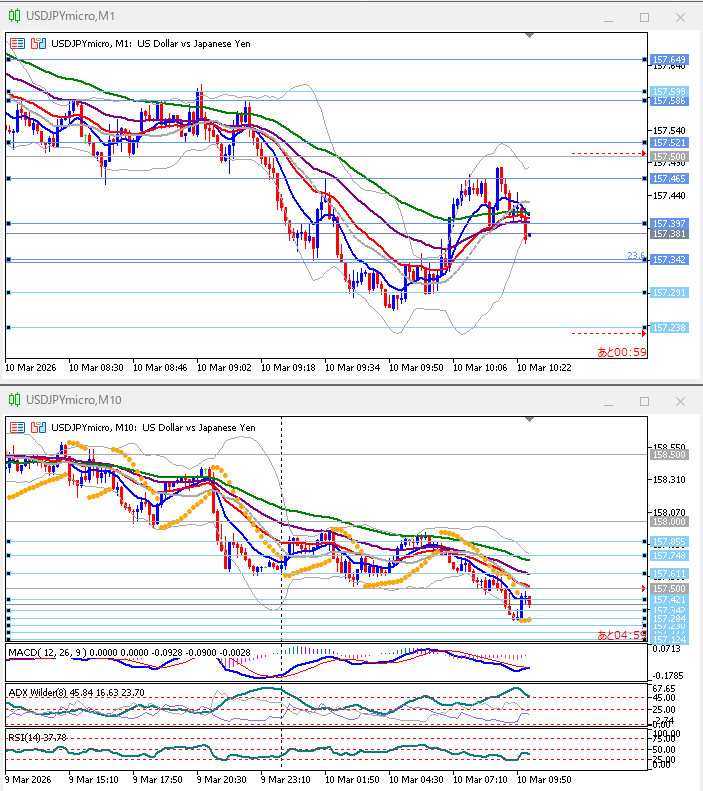This screenshot has height=791, width=703.
Task: Select the 157.649 price level label on M1
Action: (x=667, y=59)
